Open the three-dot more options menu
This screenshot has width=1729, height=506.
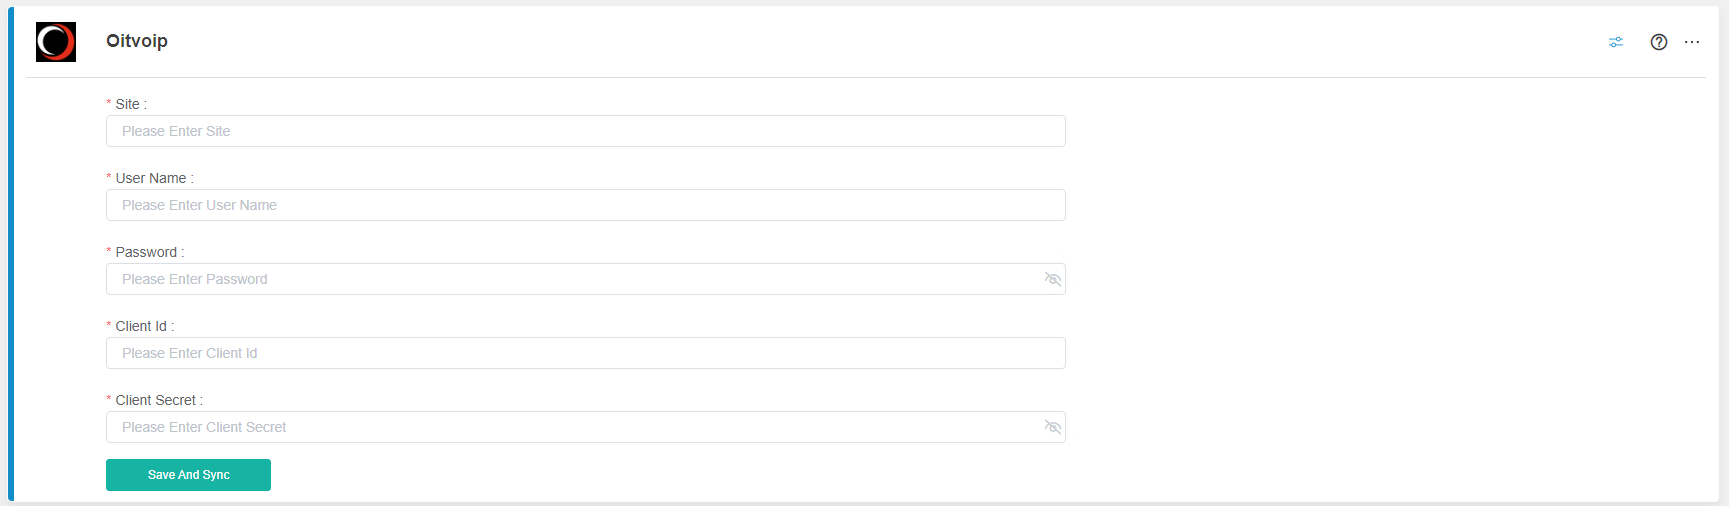point(1692,42)
